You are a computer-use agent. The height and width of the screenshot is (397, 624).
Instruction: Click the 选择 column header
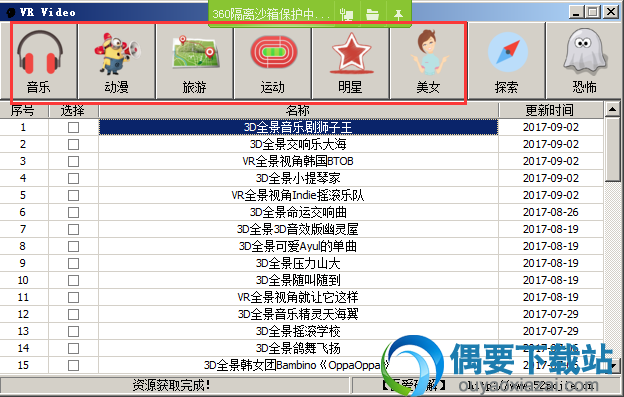(x=73, y=110)
